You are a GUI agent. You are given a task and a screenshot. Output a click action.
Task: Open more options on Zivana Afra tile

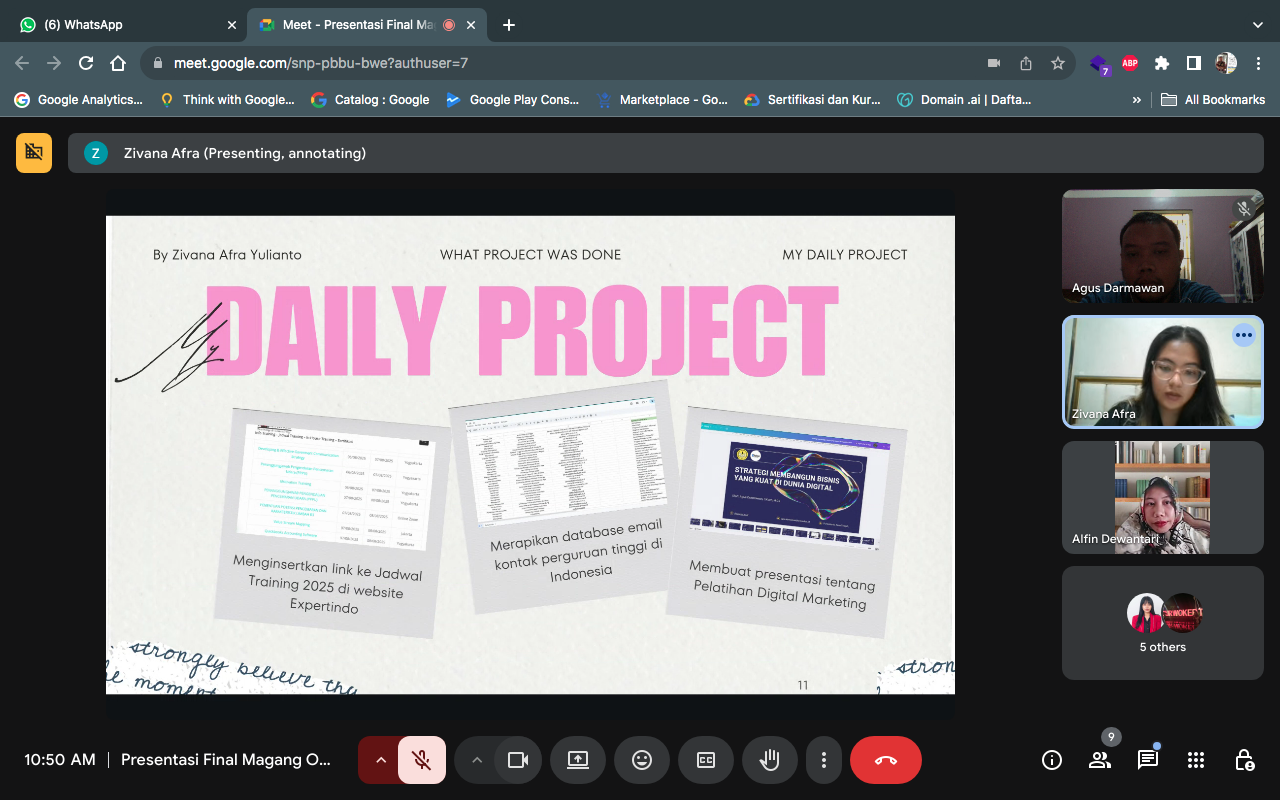[x=1243, y=336]
